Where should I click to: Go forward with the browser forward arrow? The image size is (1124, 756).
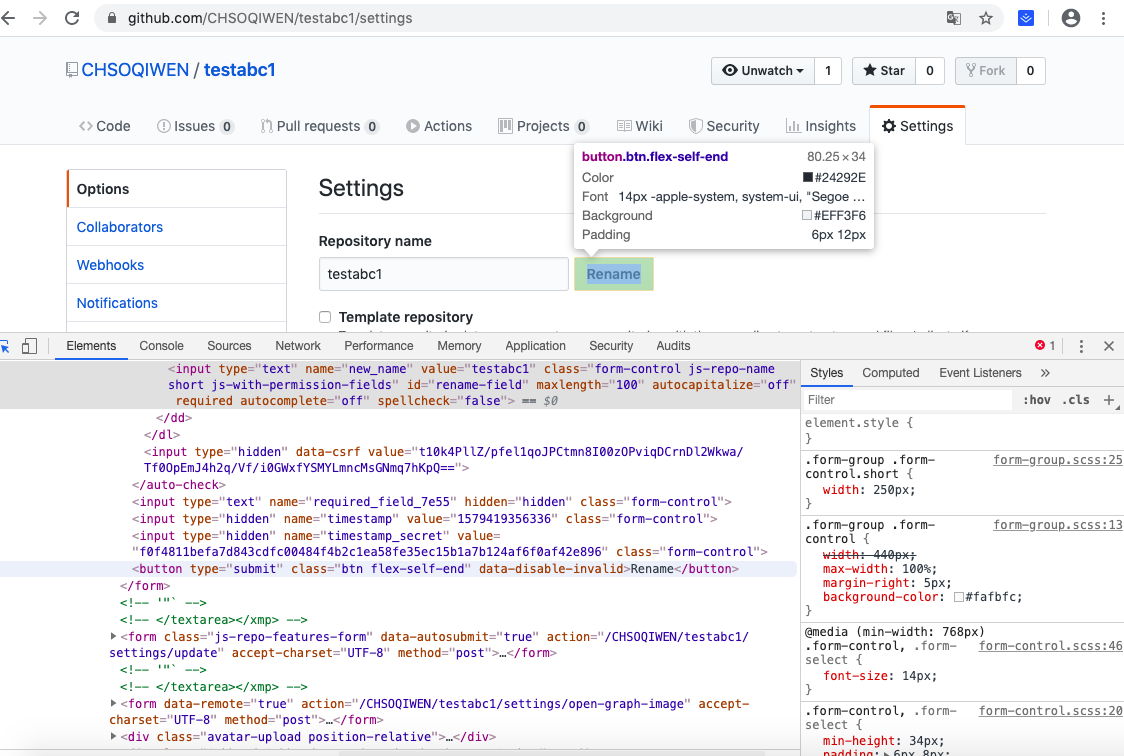[x=40, y=18]
